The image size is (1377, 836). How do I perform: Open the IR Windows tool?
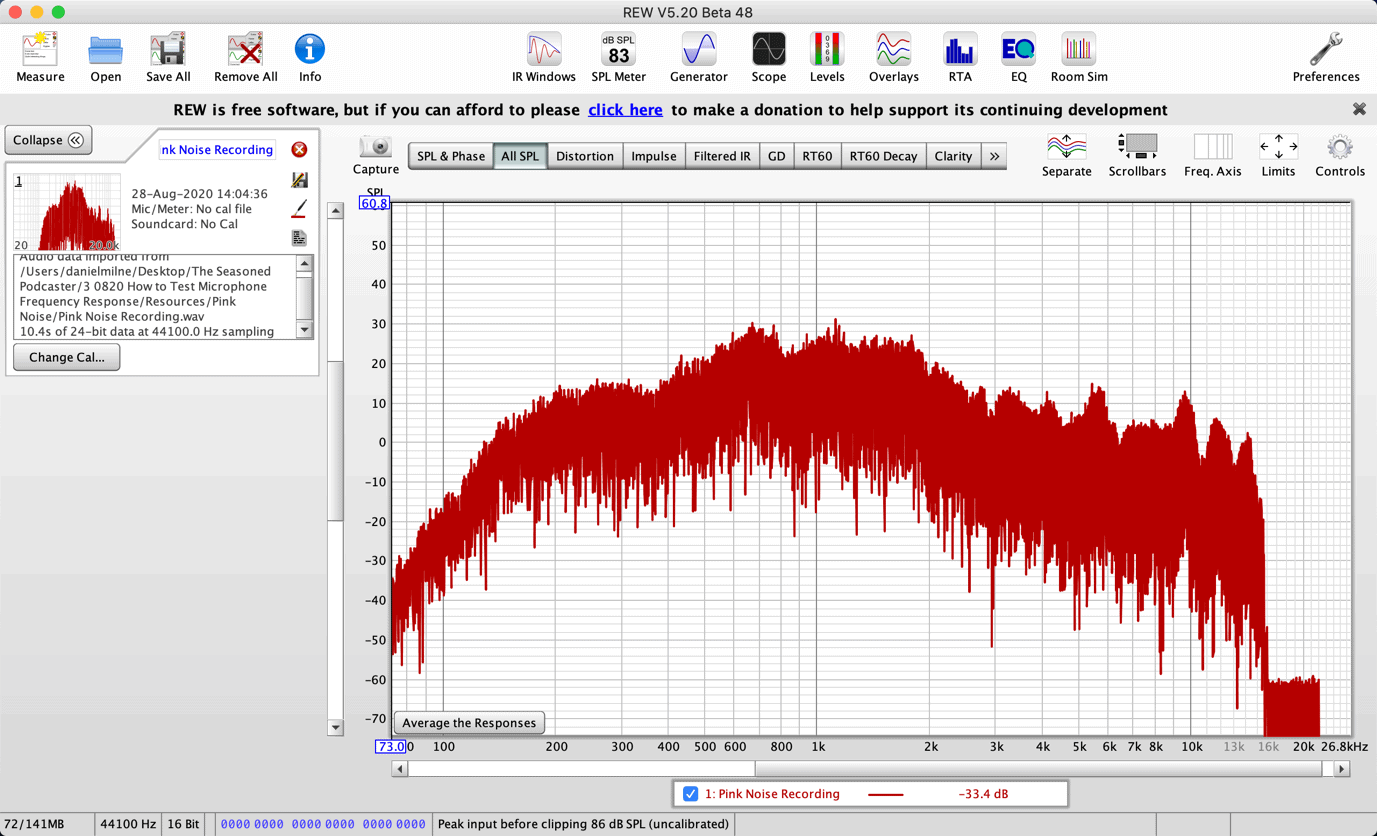tap(543, 55)
